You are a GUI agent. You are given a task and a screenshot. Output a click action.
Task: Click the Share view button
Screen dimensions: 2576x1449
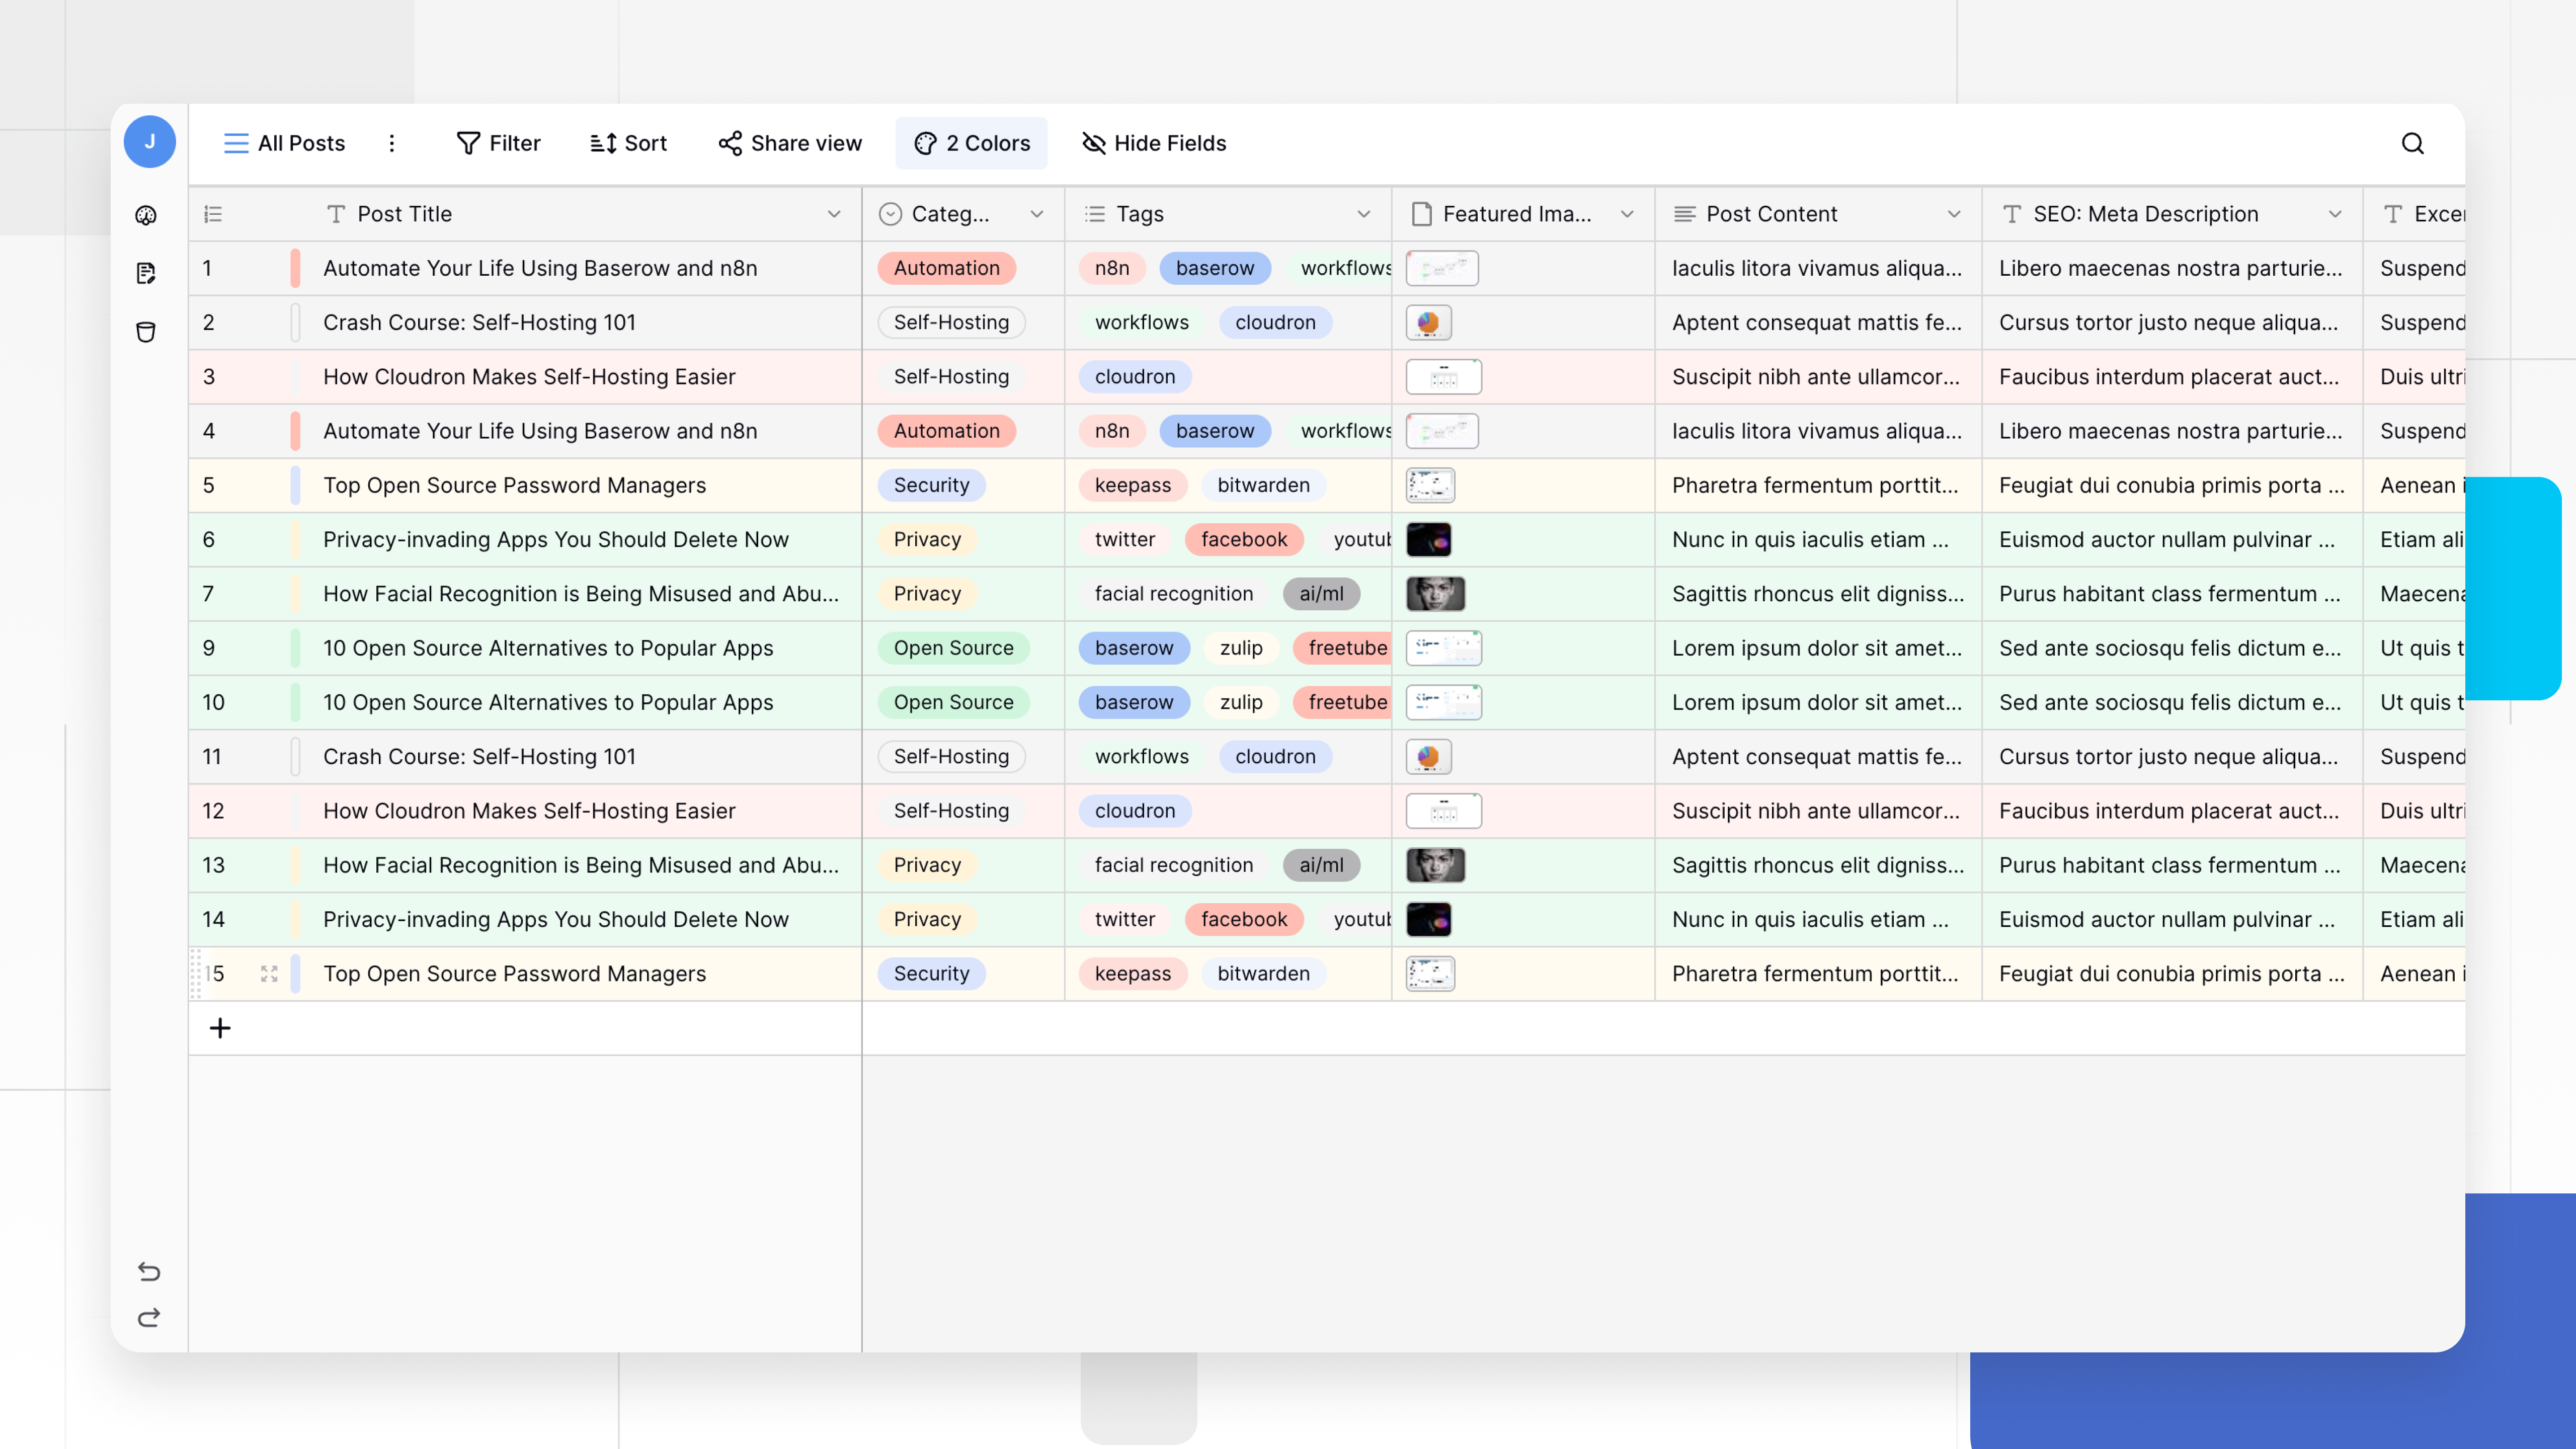pyautogui.click(x=789, y=143)
